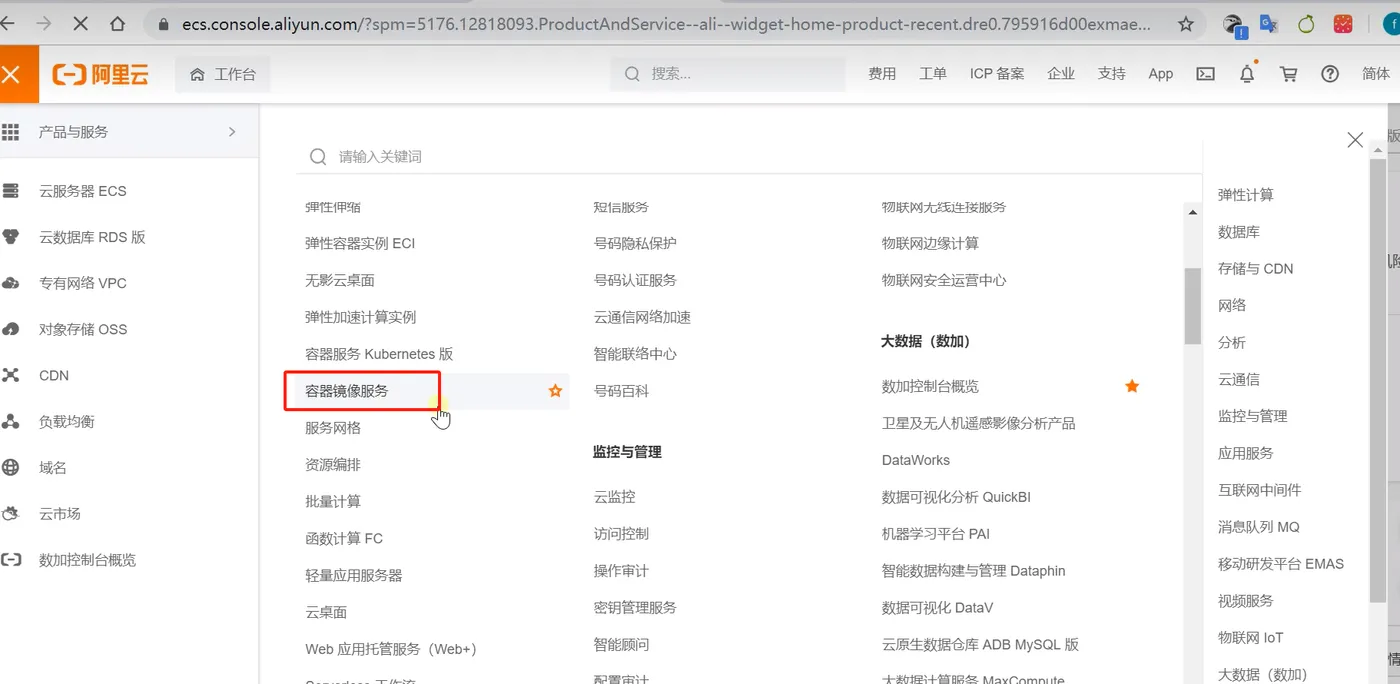Switch language with 简体
Image resolution: width=1400 pixels, height=684 pixels.
(x=1376, y=74)
